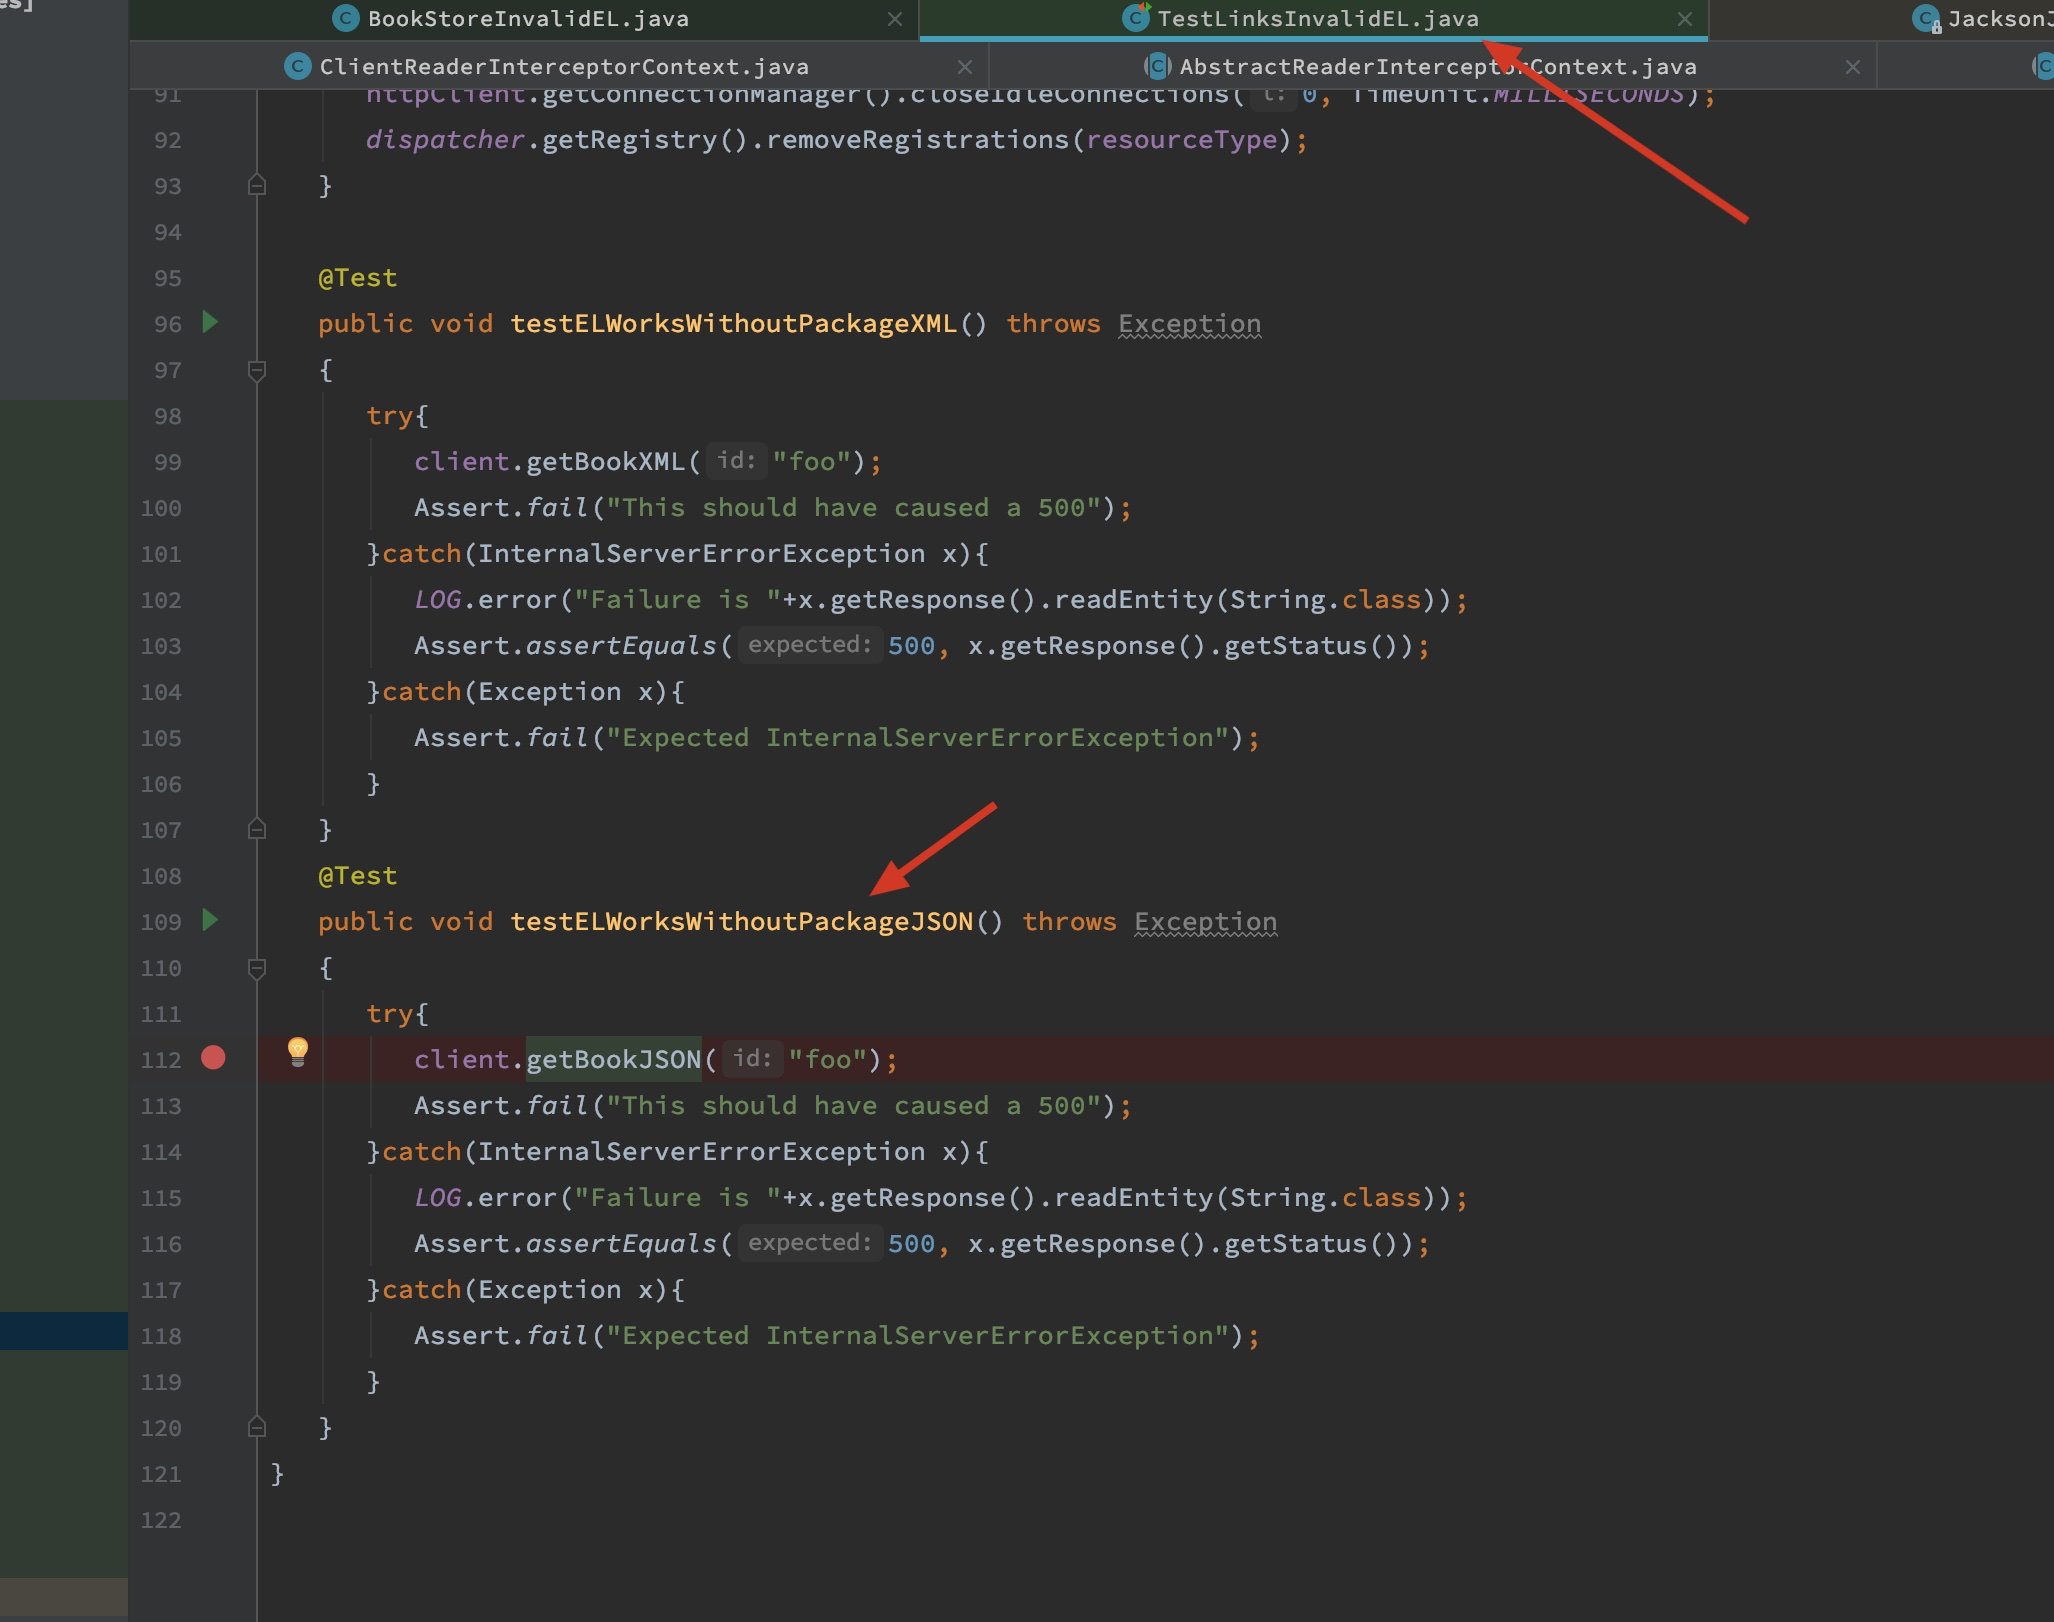Image resolution: width=2054 pixels, height=1622 pixels.
Task: Click class icon on TestLinksInvalidEL.java tab
Action: click(x=1135, y=18)
